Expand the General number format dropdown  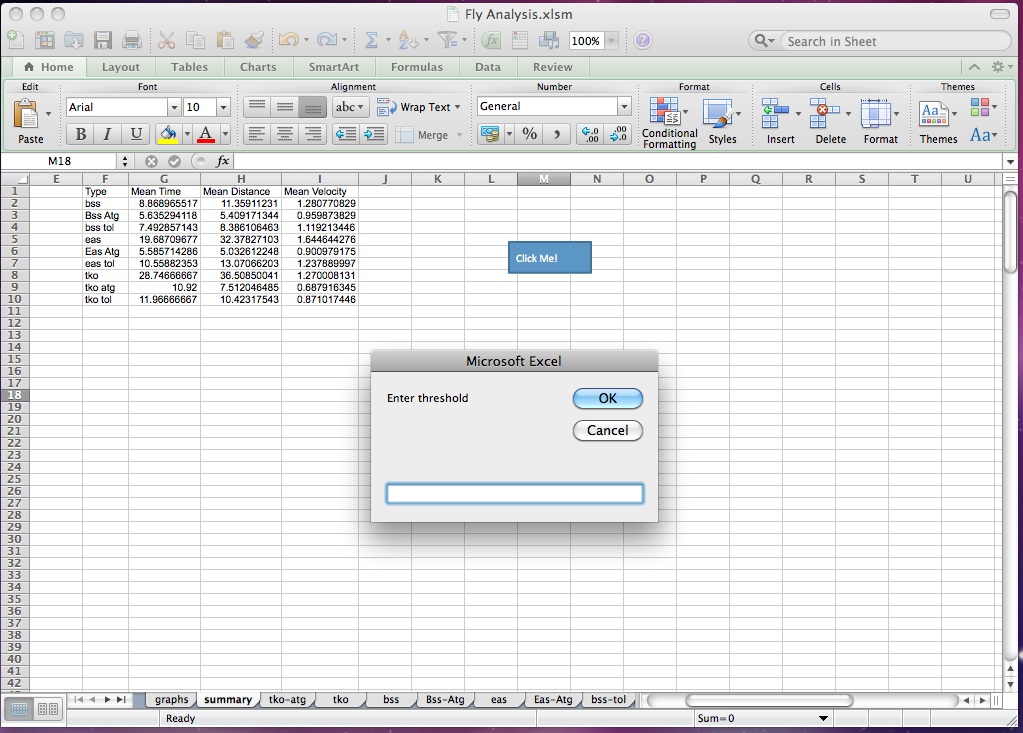point(624,106)
